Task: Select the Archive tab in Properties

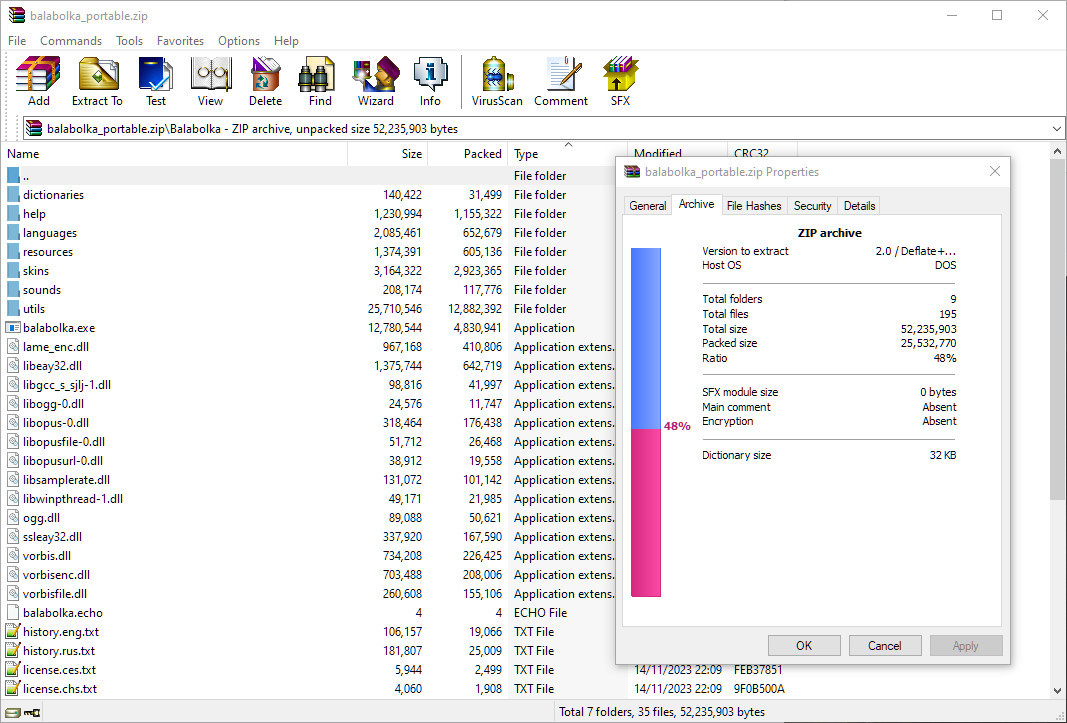Action: 696,204
